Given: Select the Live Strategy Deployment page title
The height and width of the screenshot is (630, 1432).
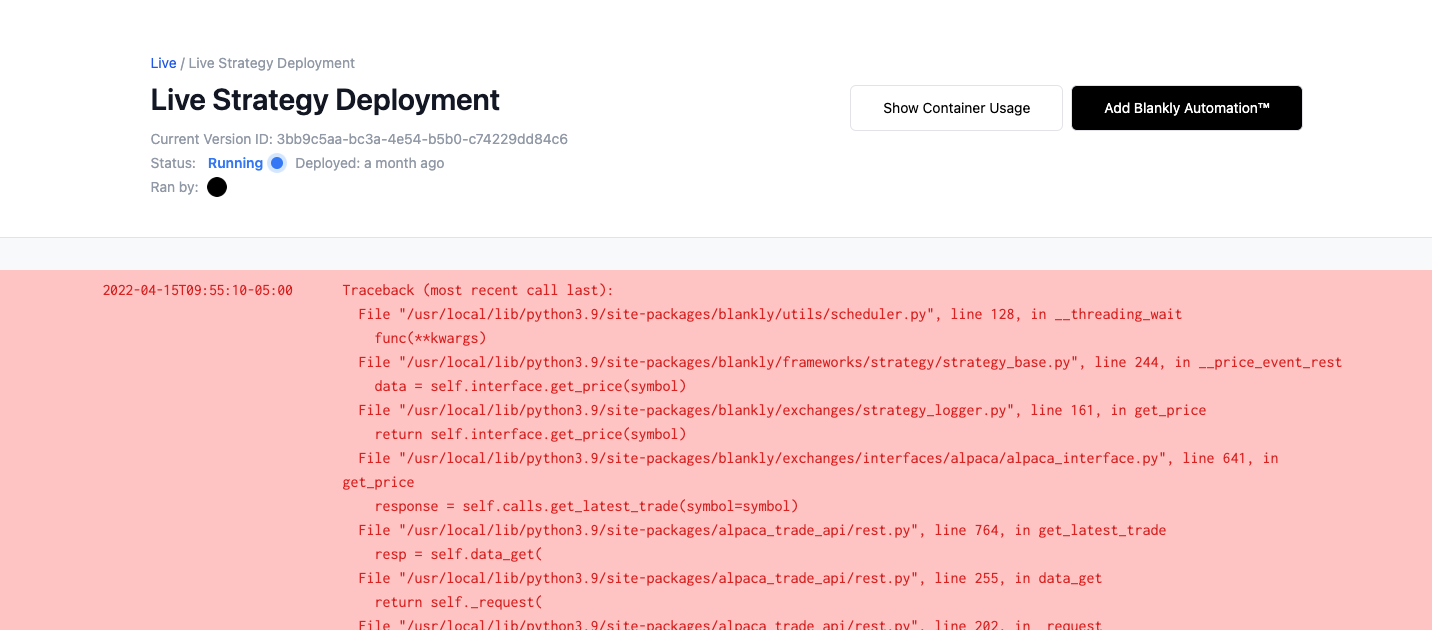Looking at the screenshot, I should [324, 100].
